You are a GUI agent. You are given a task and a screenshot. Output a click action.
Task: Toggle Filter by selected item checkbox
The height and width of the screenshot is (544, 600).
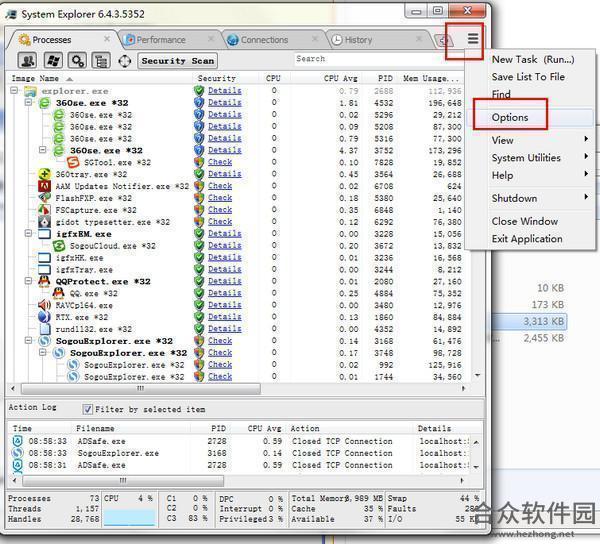[x=87, y=409]
